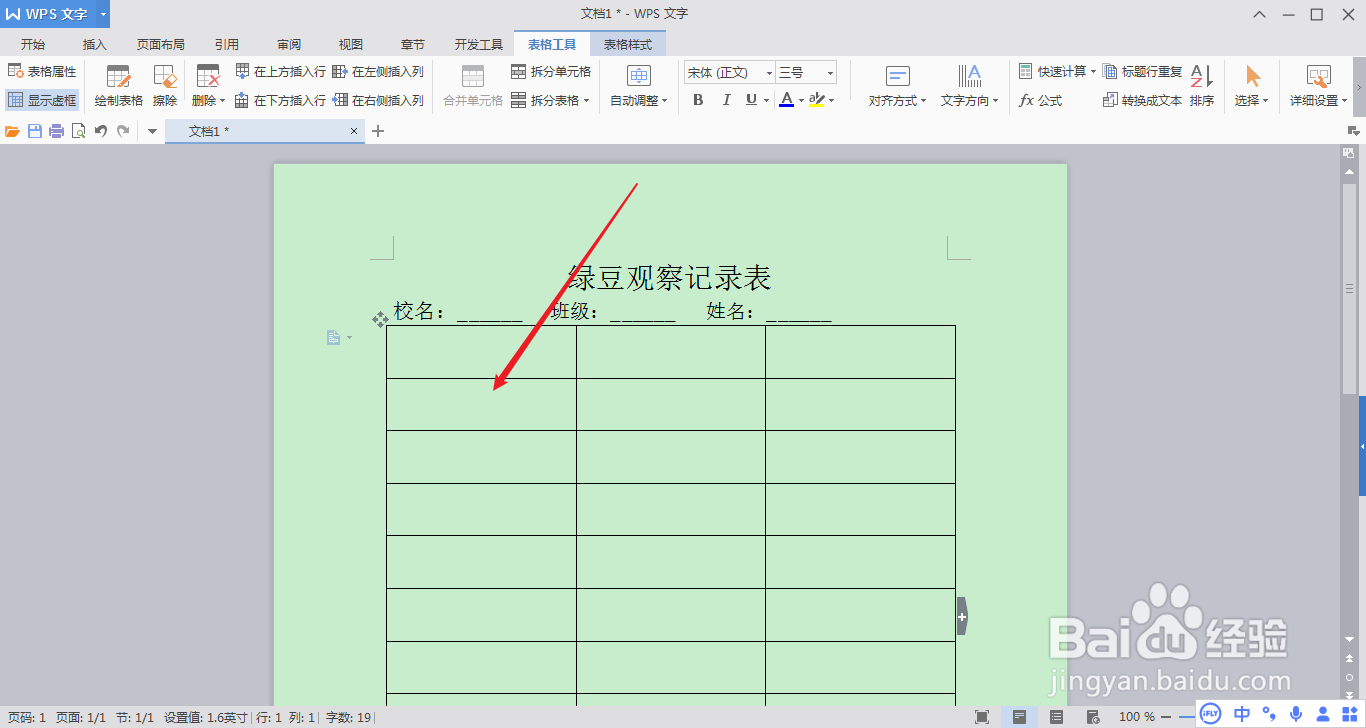This screenshot has width=1366, height=728.
Task: Insert row above (在上方插入行)
Action: (x=281, y=72)
